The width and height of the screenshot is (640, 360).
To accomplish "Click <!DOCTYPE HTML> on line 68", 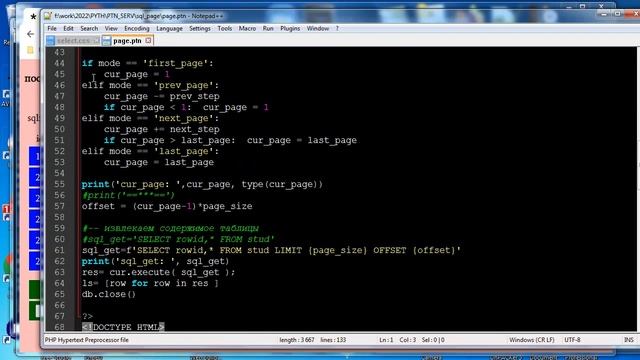I will pyautogui.click(x=123, y=327).
